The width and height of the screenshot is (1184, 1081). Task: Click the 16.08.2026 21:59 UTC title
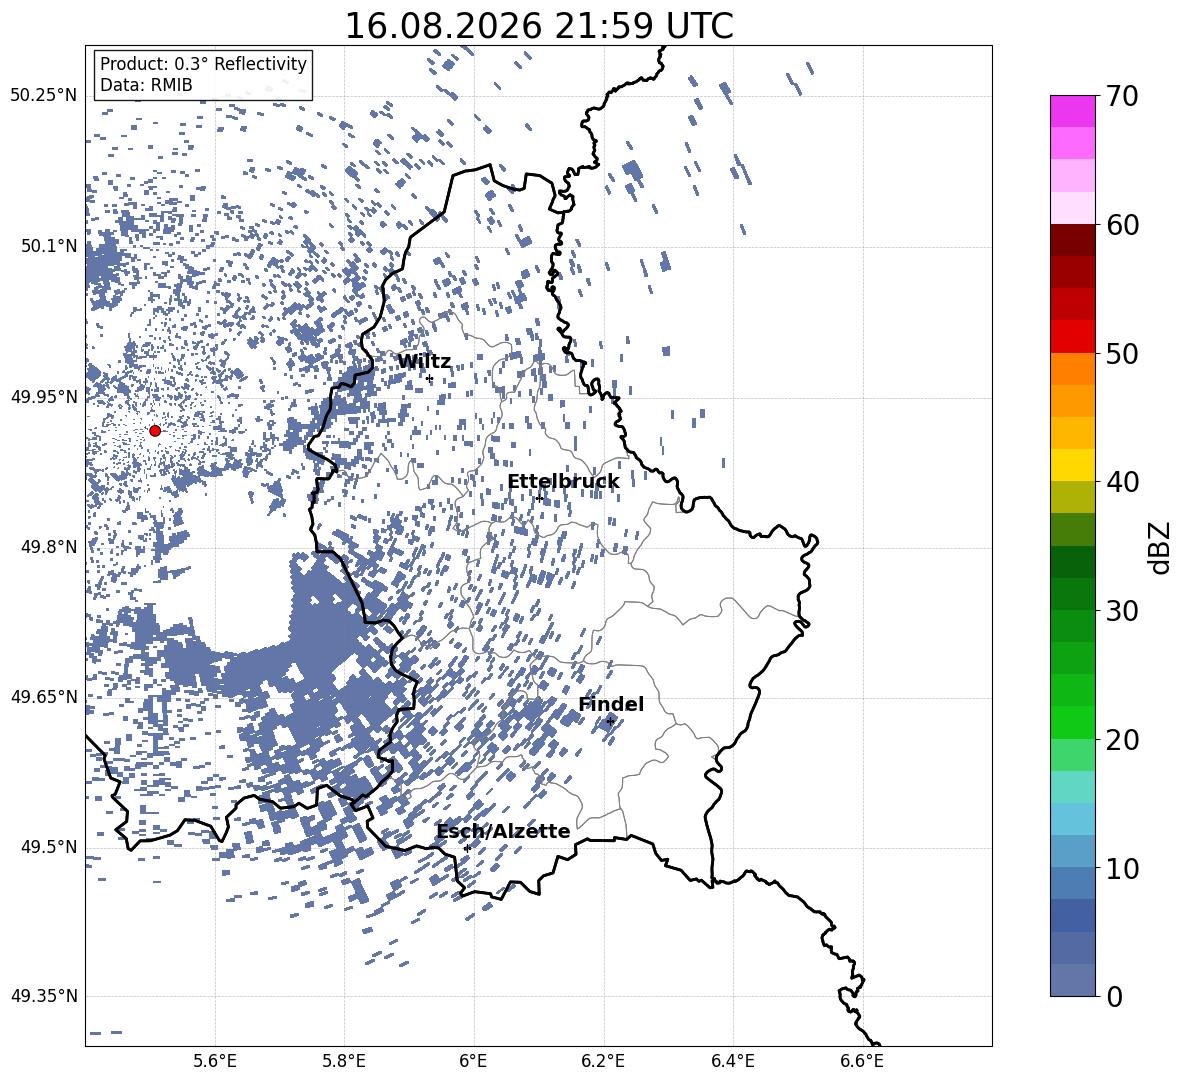[538, 26]
